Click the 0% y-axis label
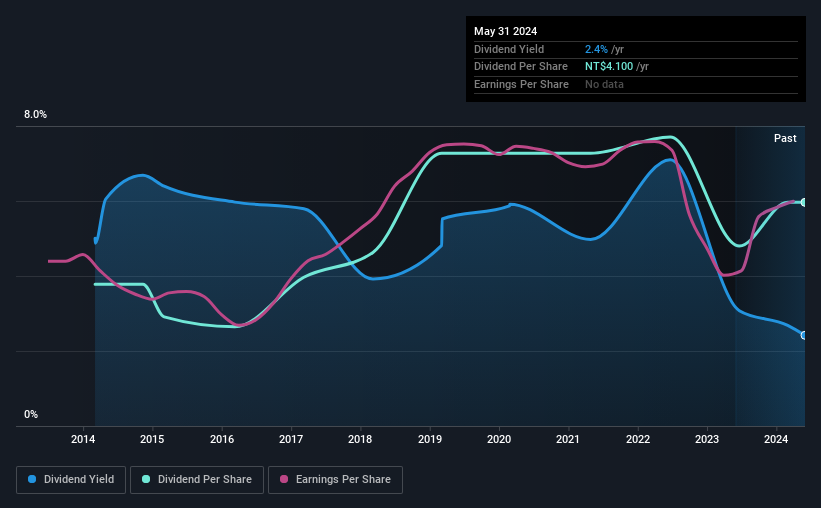Screen dimensions: 821x508 [x=31, y=415]
